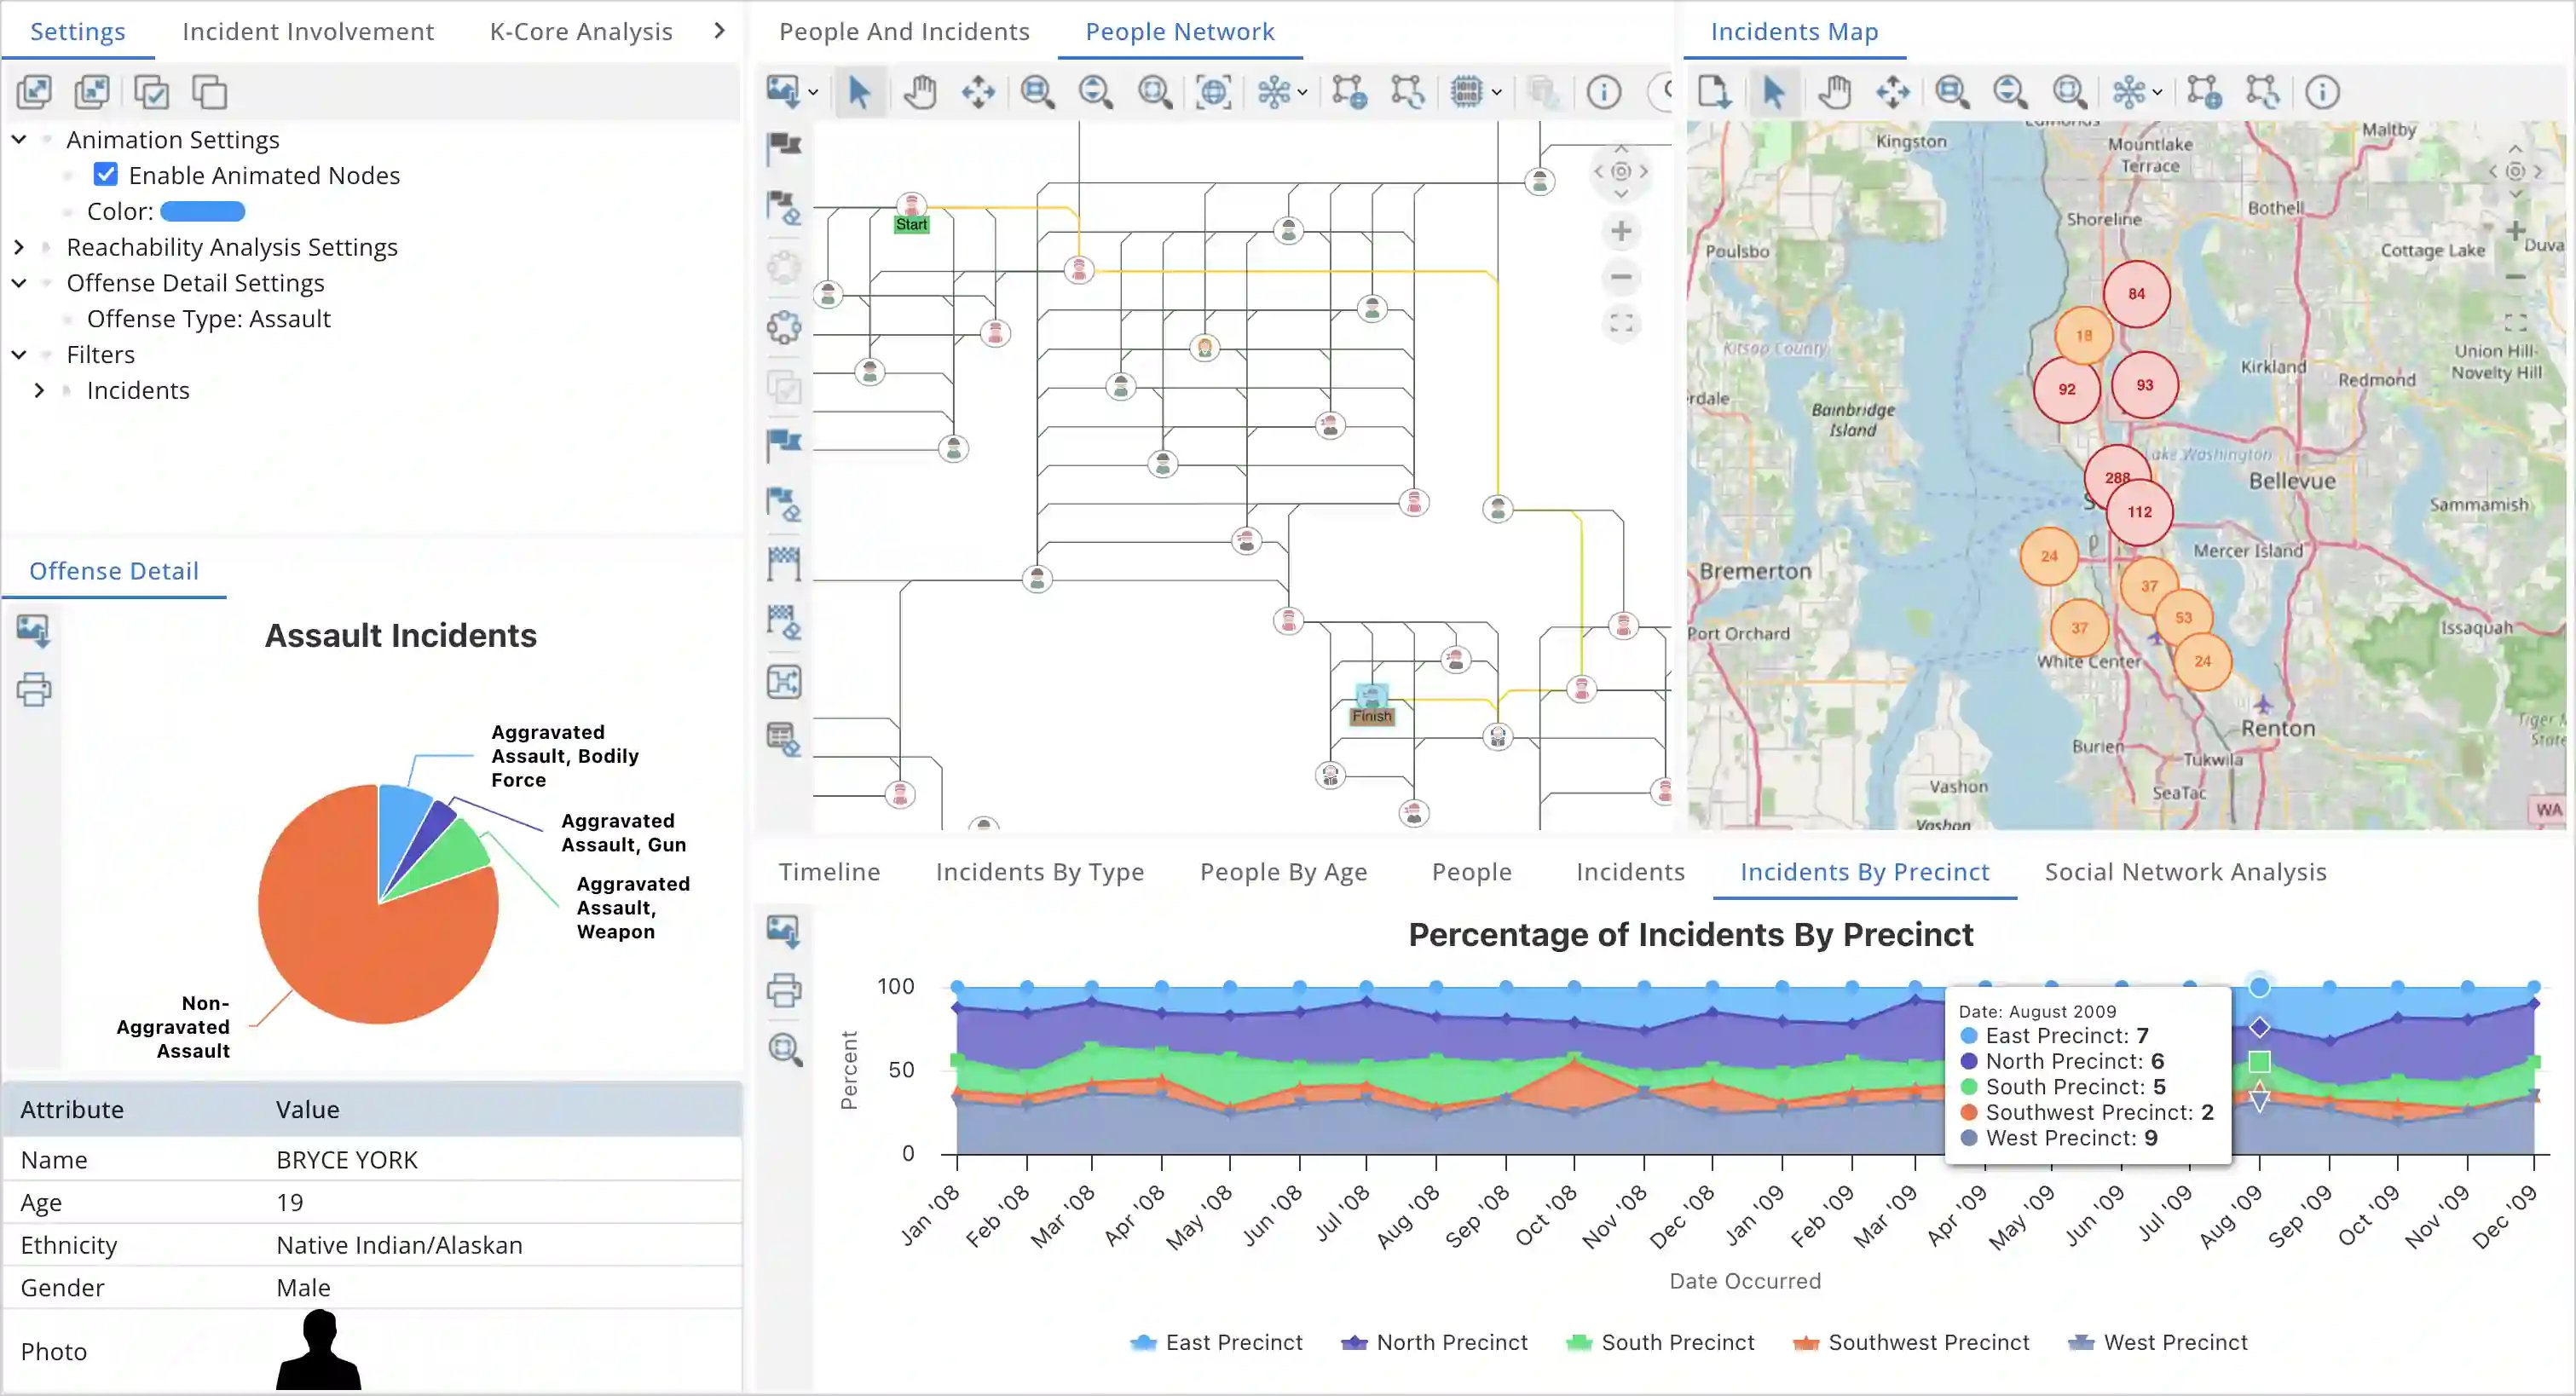
Task: Click the uncheck all icon in Settings toolbar
Action: tap(210, 92)
